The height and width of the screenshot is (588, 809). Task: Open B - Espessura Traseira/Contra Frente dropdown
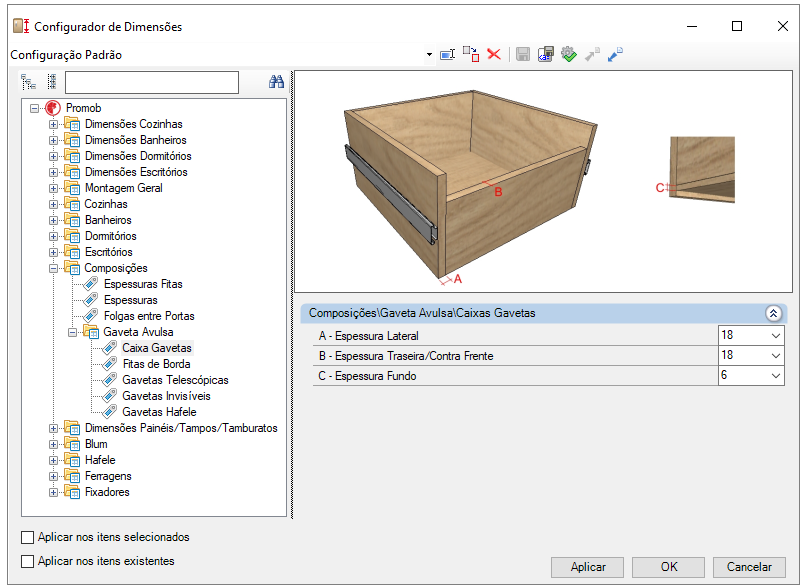[x=775, y=356]
